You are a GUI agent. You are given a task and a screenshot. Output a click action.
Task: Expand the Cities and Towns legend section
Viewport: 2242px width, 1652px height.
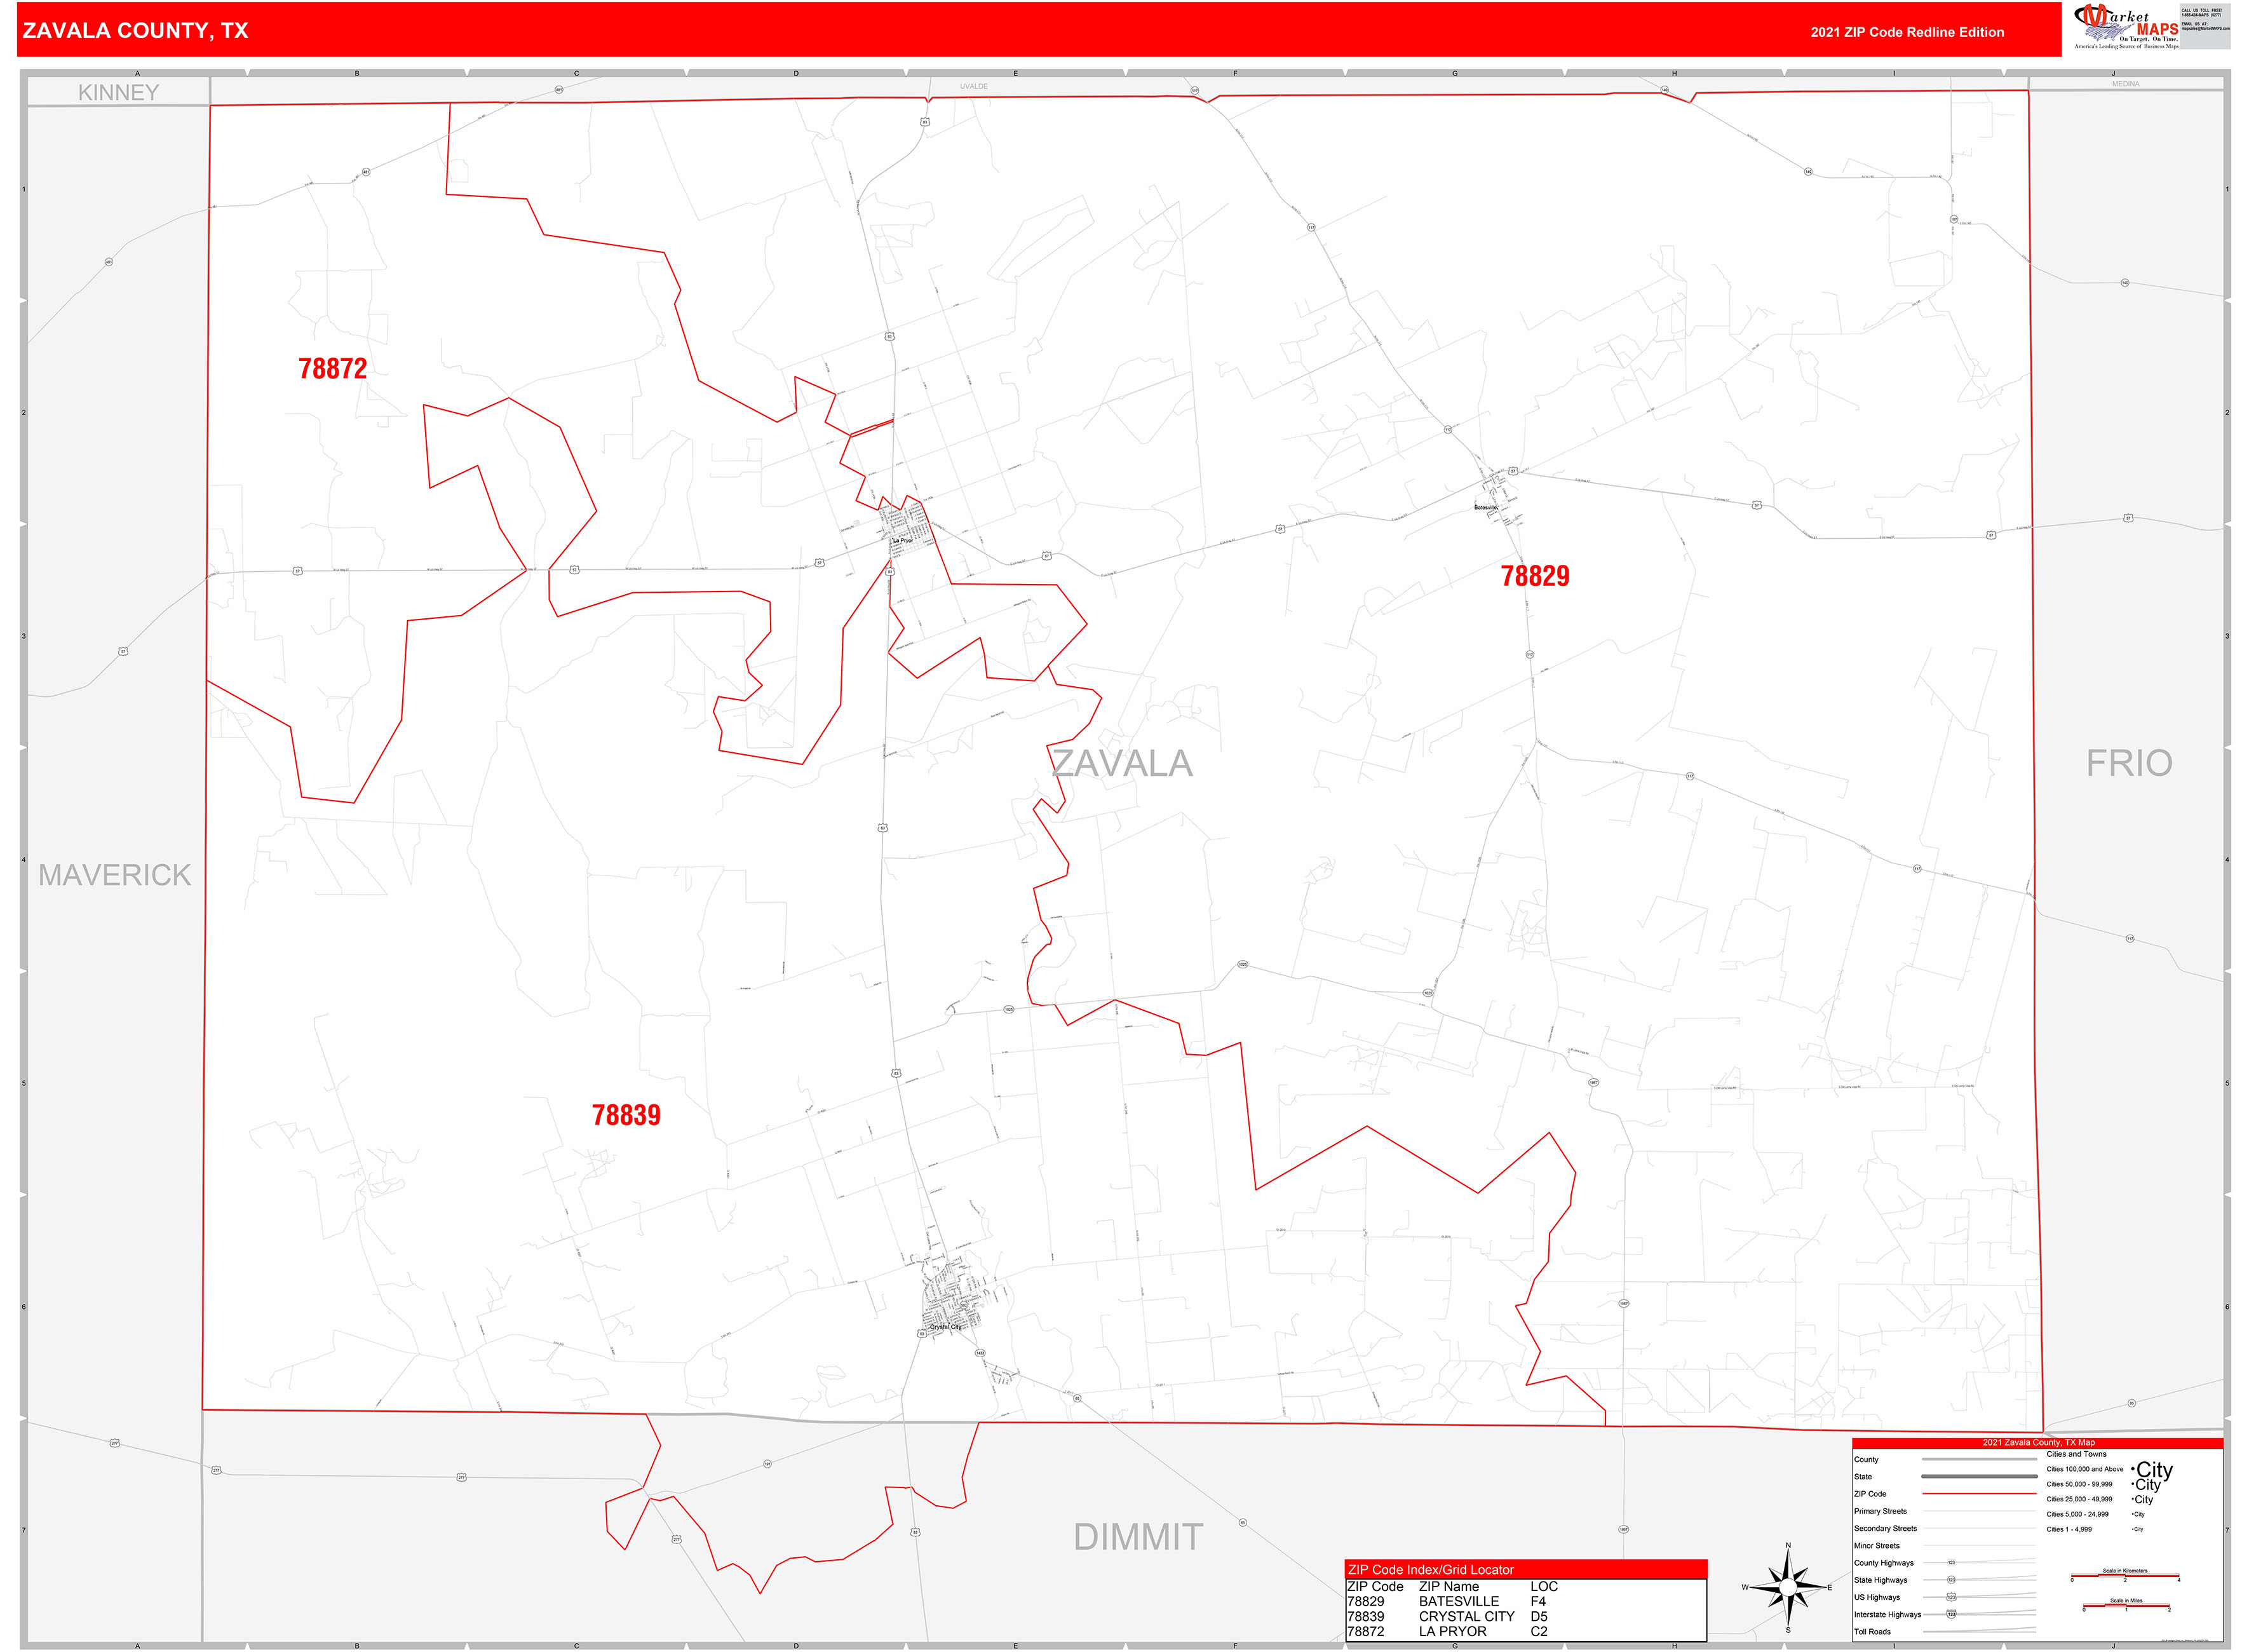click(2076, 1454)
